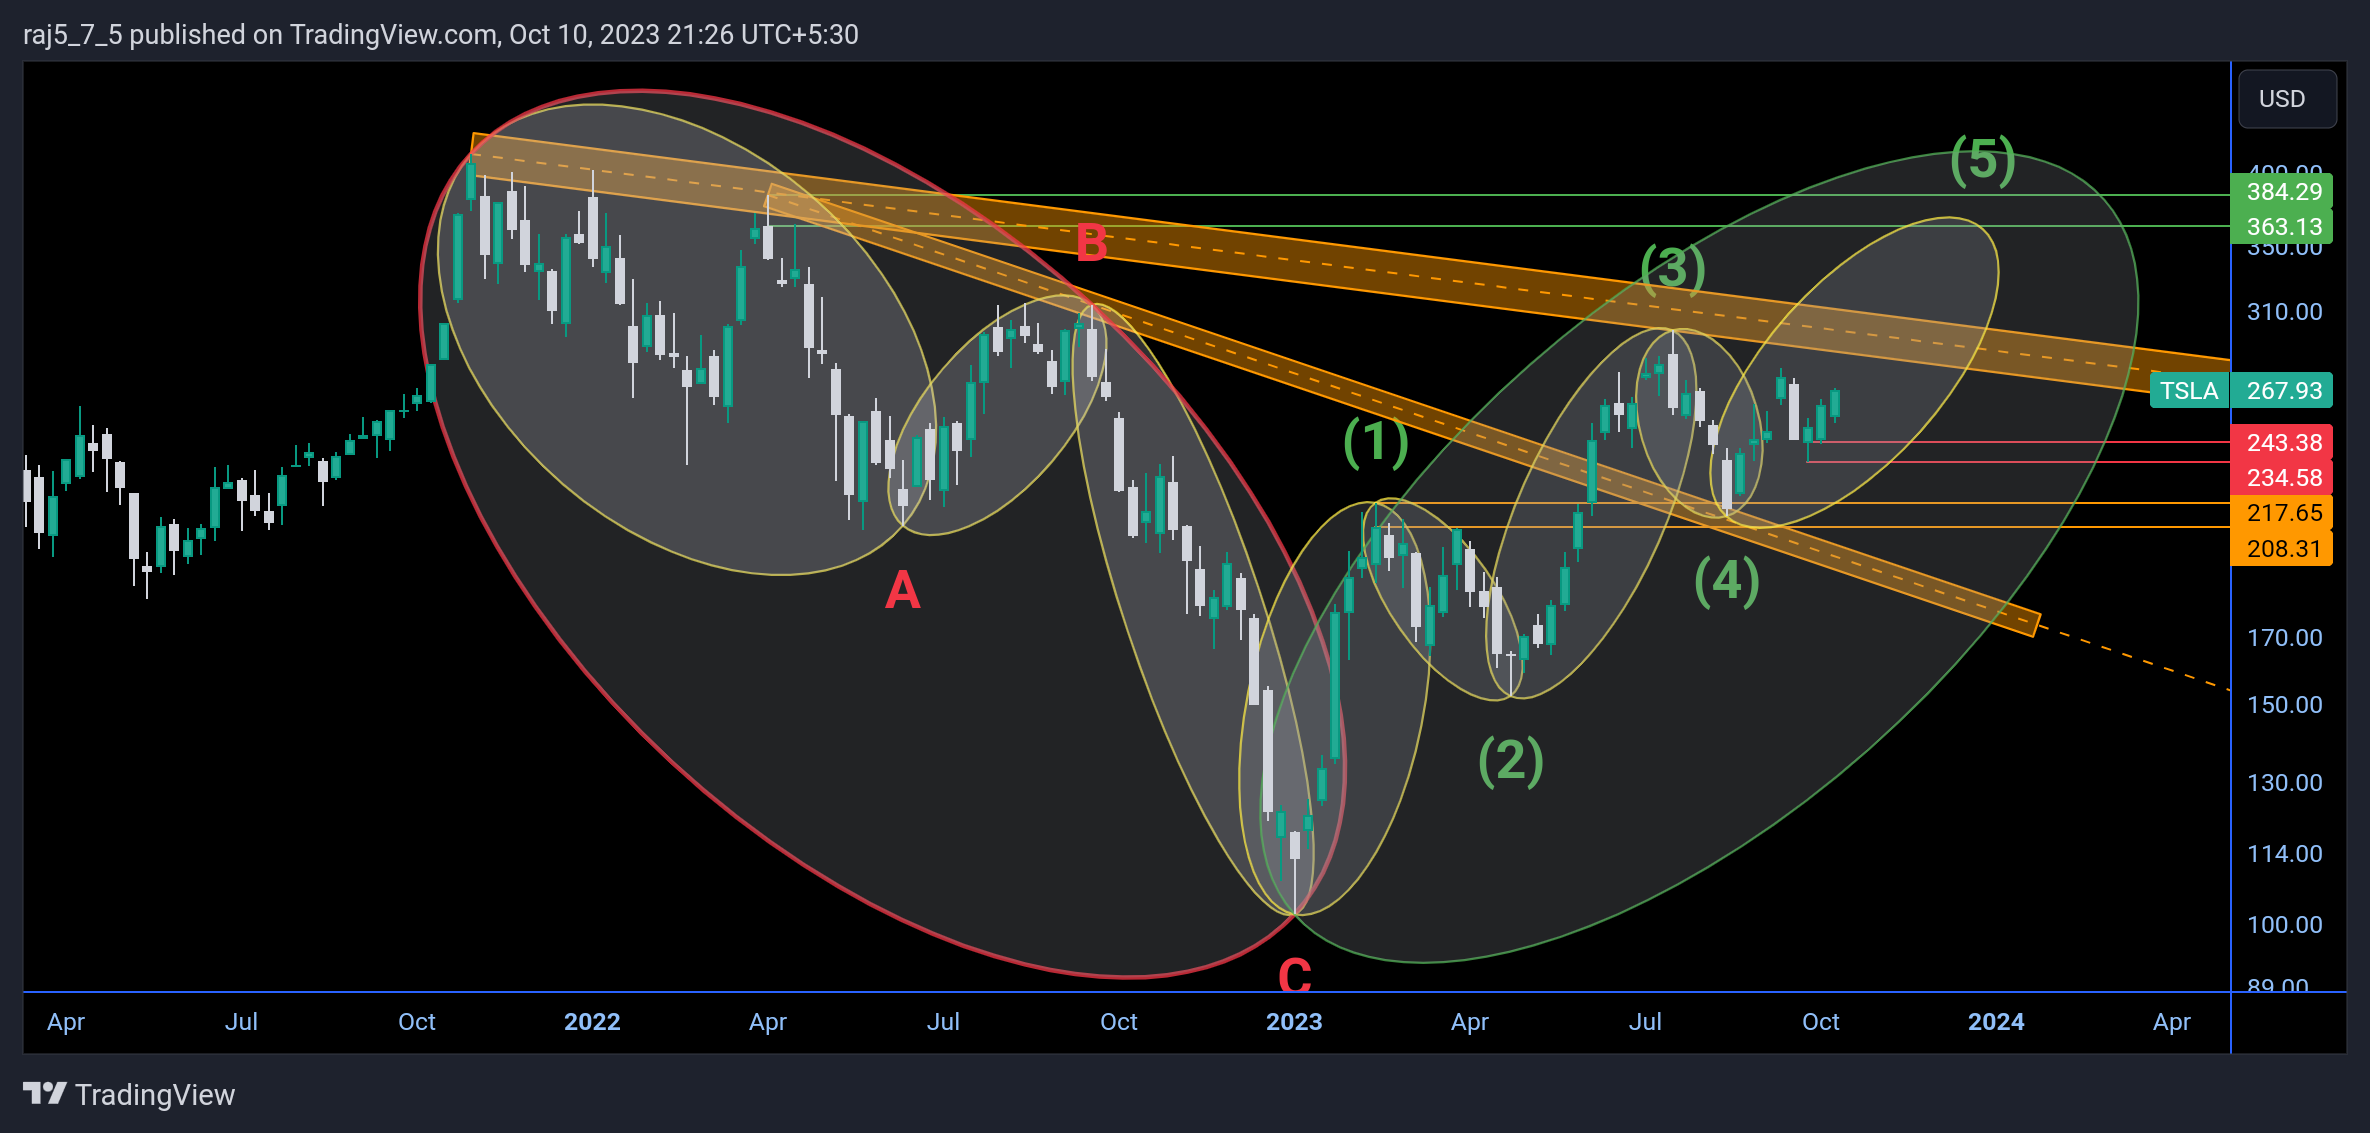Click the 2022 time axis label
The height and width of the screenshot is (1133, 2370).
(x=592, y=1022)
